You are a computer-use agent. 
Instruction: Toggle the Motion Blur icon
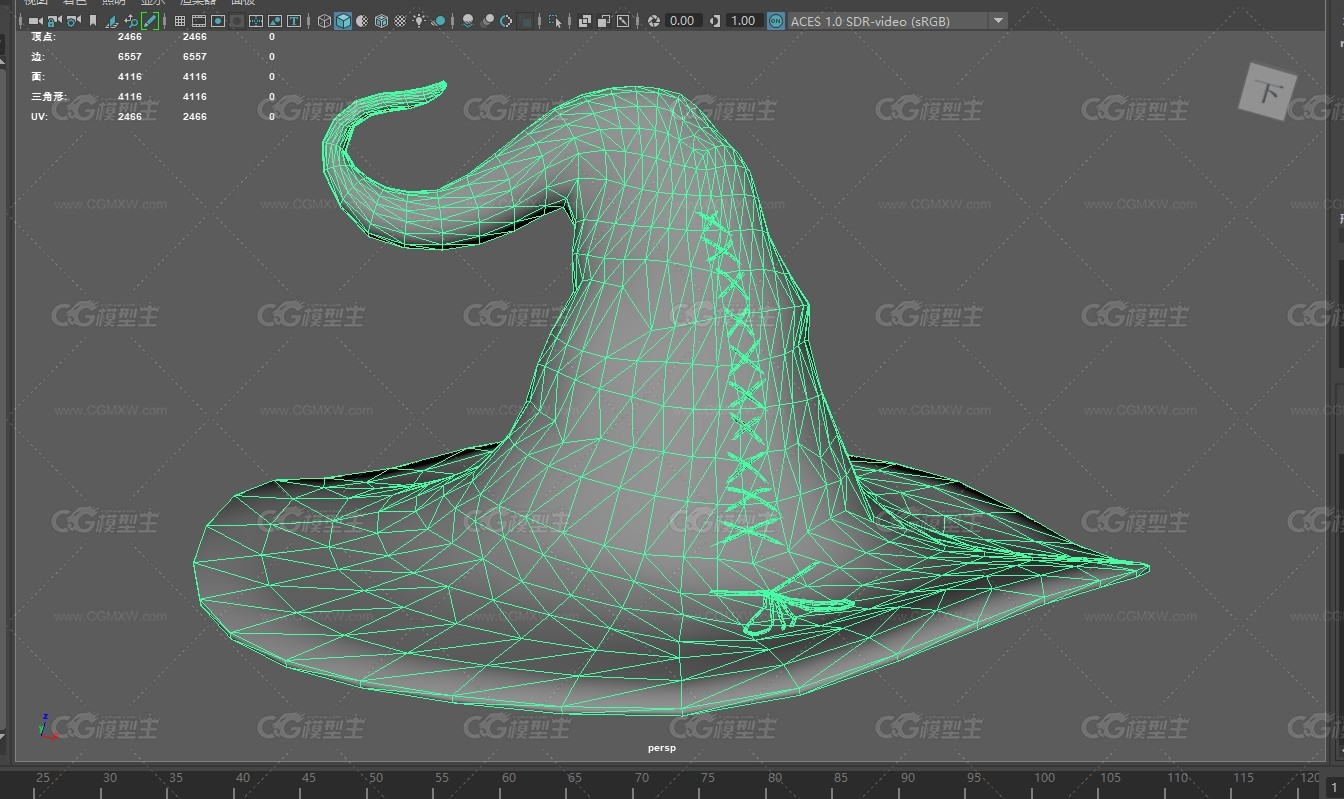click(487, 20)
